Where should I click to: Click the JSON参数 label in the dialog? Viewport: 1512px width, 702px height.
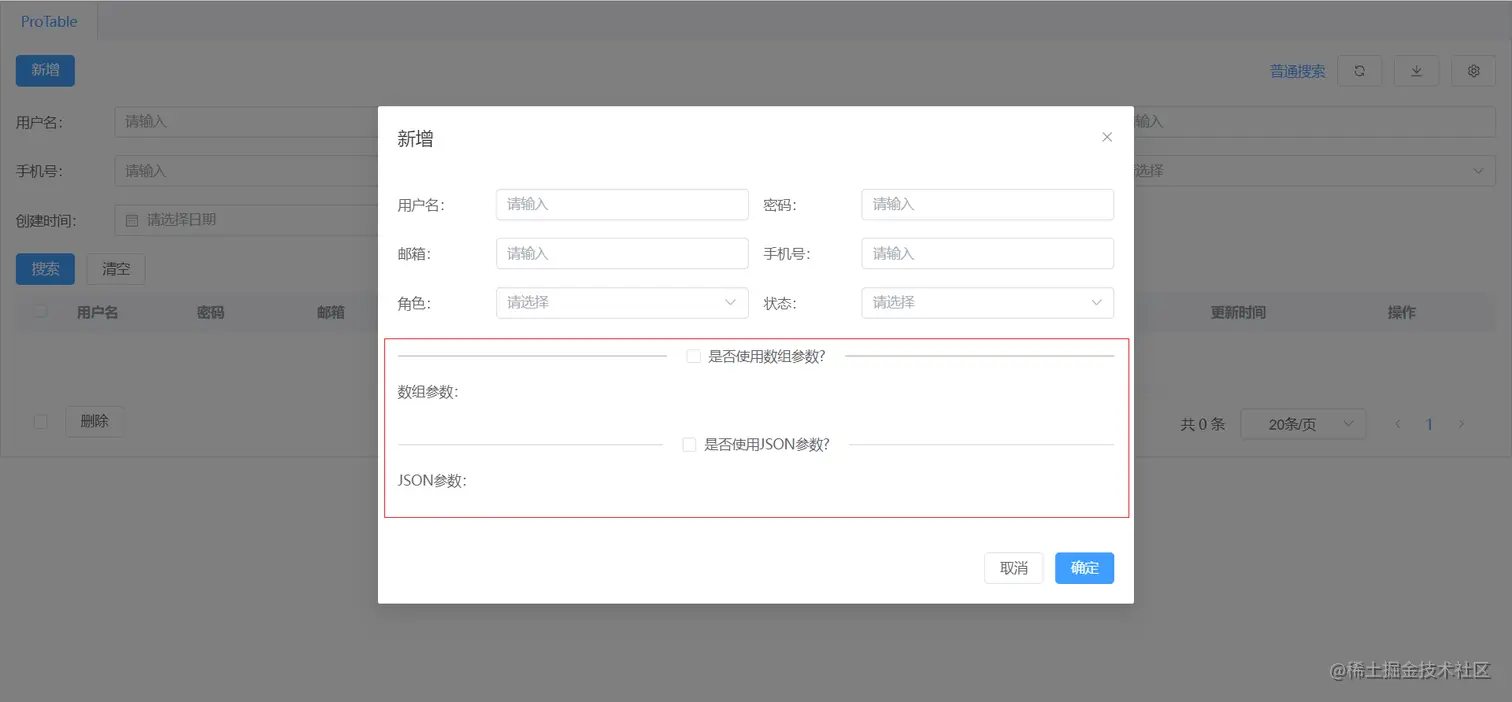[432, 480]
